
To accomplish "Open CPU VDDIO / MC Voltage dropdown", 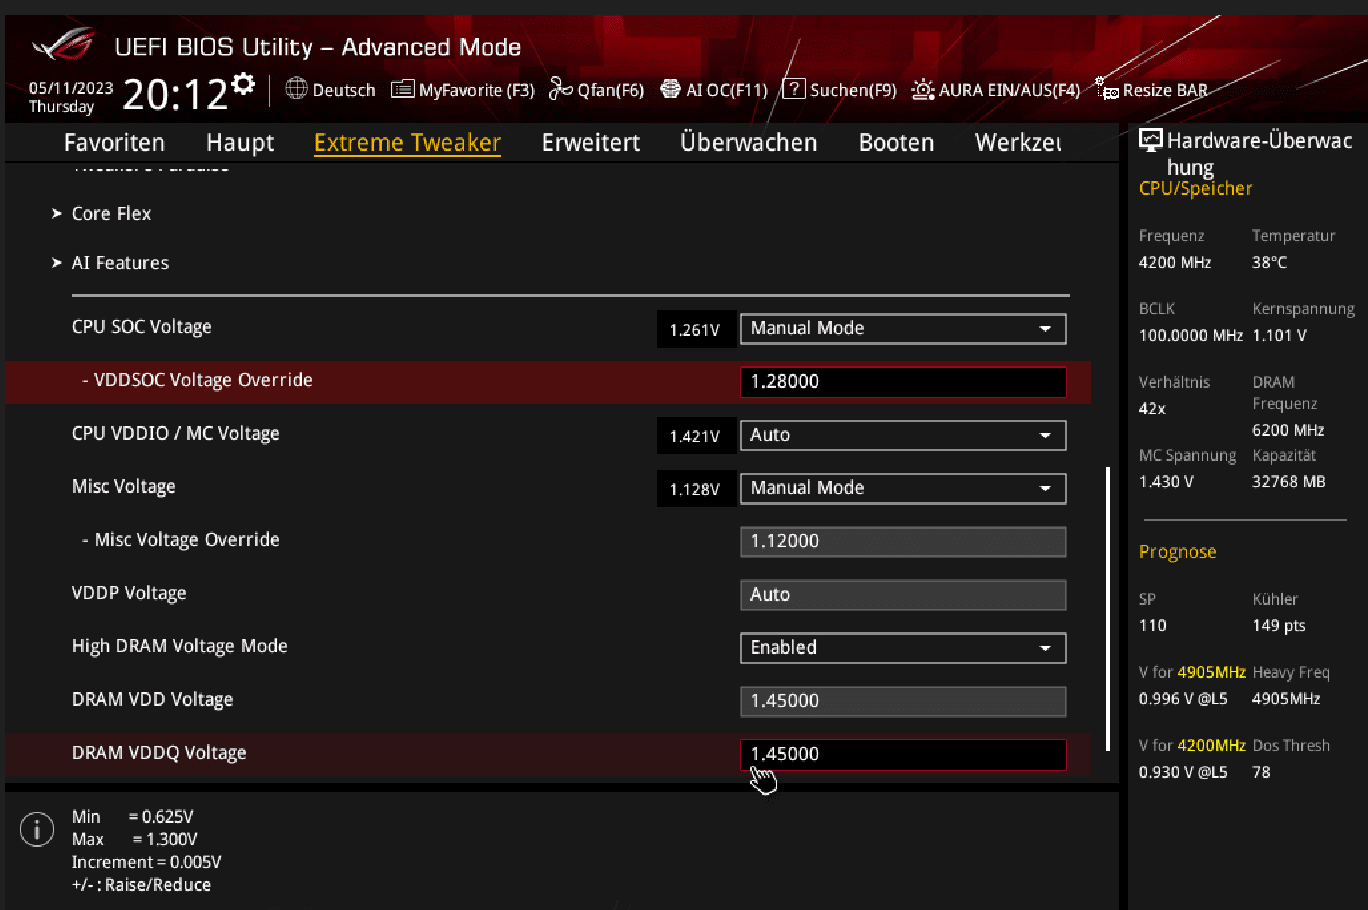I will click(x=903, y=435).
